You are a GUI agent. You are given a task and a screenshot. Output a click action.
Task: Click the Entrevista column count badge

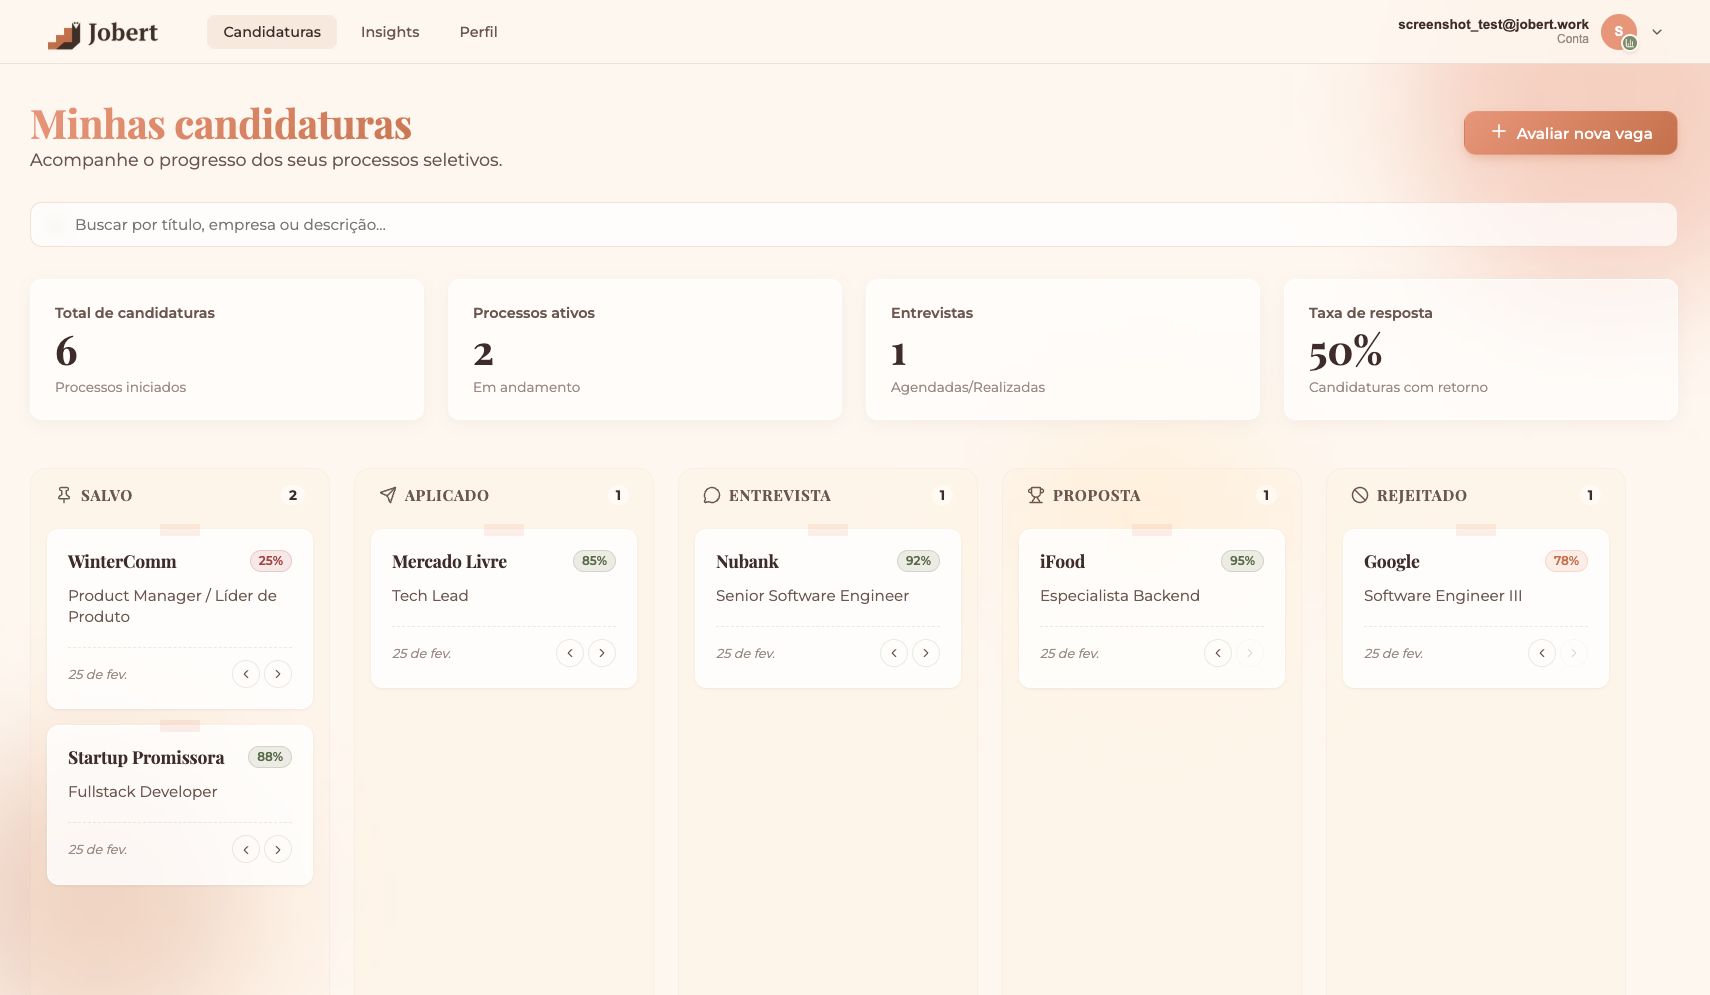pos(942,495)
